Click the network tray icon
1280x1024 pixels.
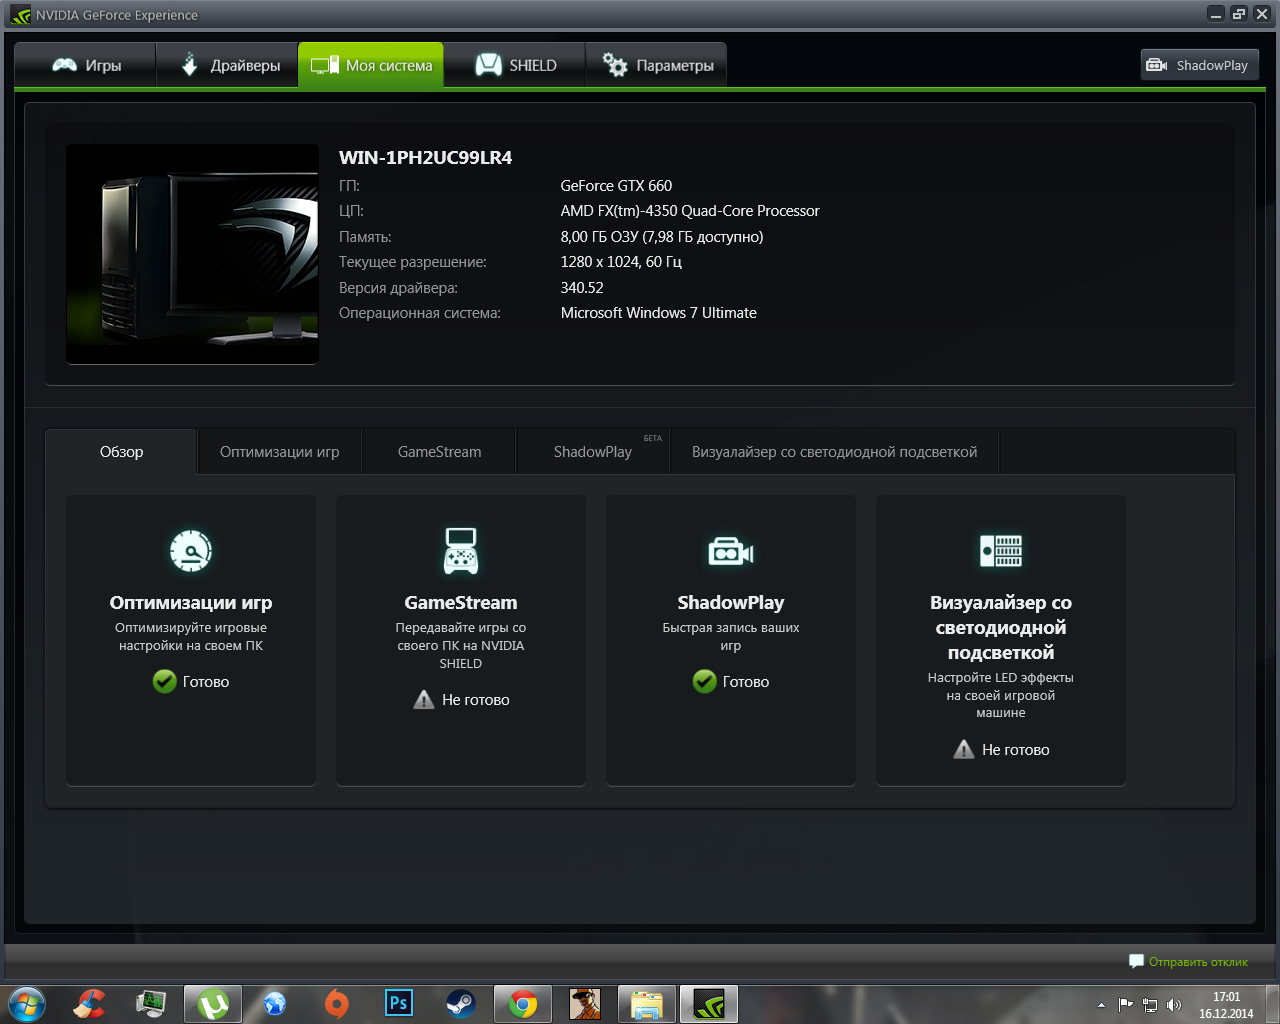1150,1005
